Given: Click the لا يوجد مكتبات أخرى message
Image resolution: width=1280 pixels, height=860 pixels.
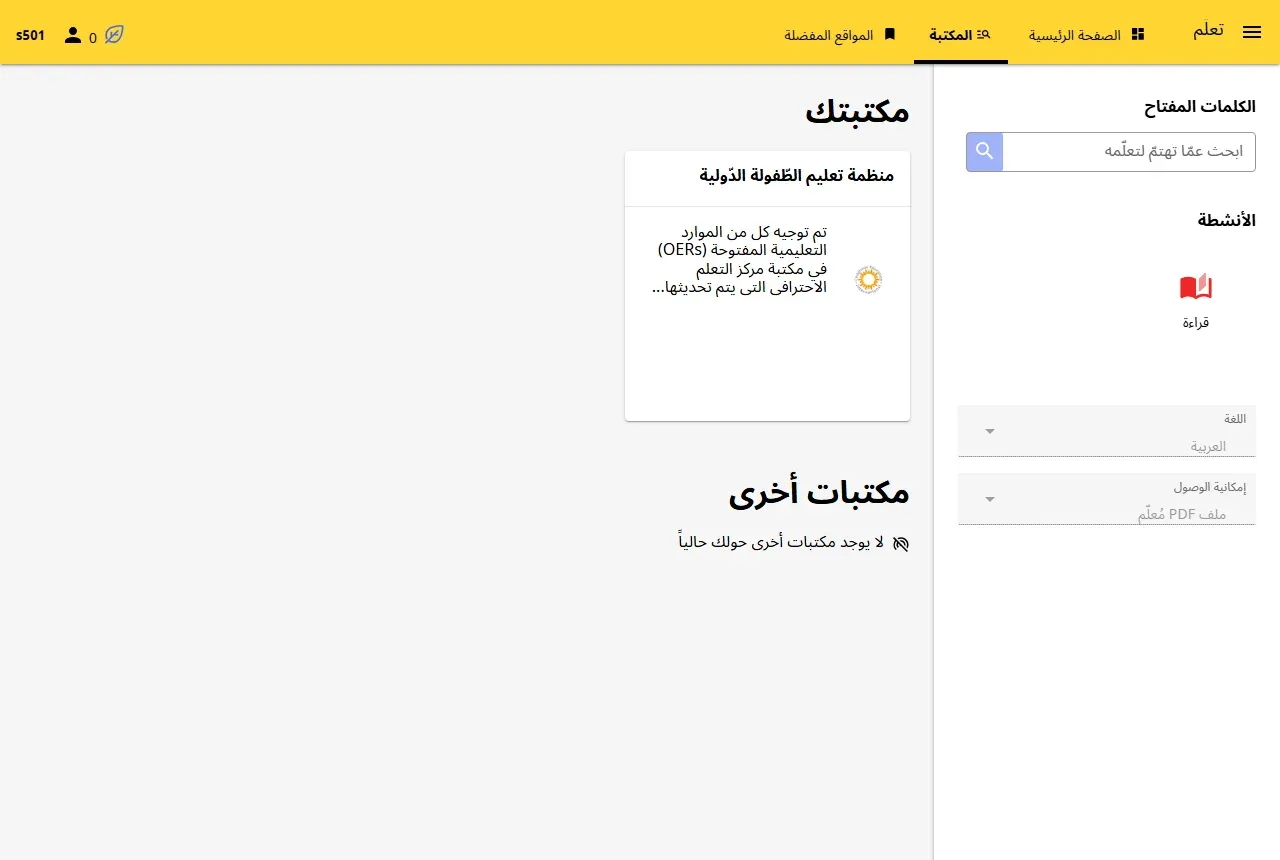Looking at the screenshot, I should [x=781, y=543].
